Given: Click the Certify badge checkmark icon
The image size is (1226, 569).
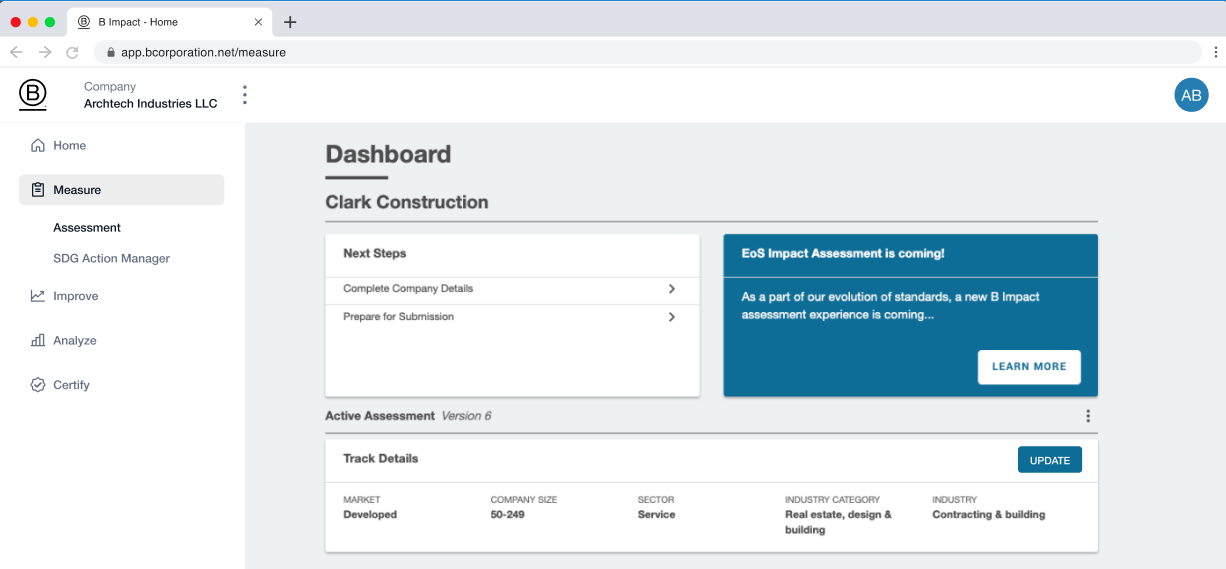Looking at the screenshot, I should [x=38, y=385].
